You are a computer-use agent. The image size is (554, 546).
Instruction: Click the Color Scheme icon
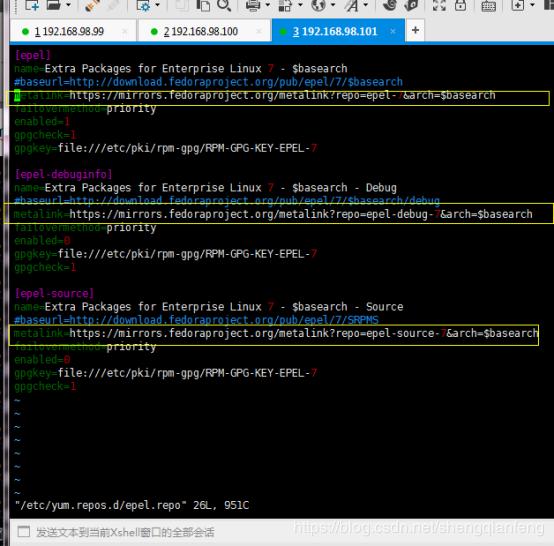[285, 5]
